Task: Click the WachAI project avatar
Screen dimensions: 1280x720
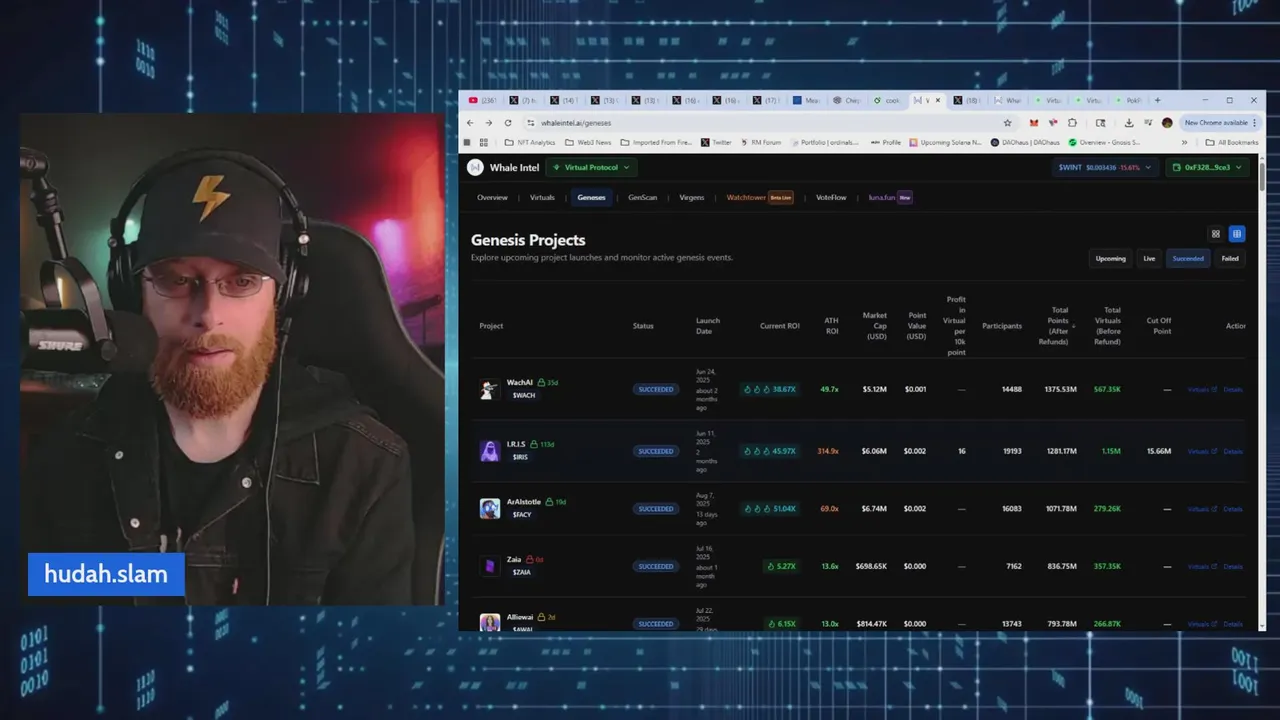Action: 489,390
